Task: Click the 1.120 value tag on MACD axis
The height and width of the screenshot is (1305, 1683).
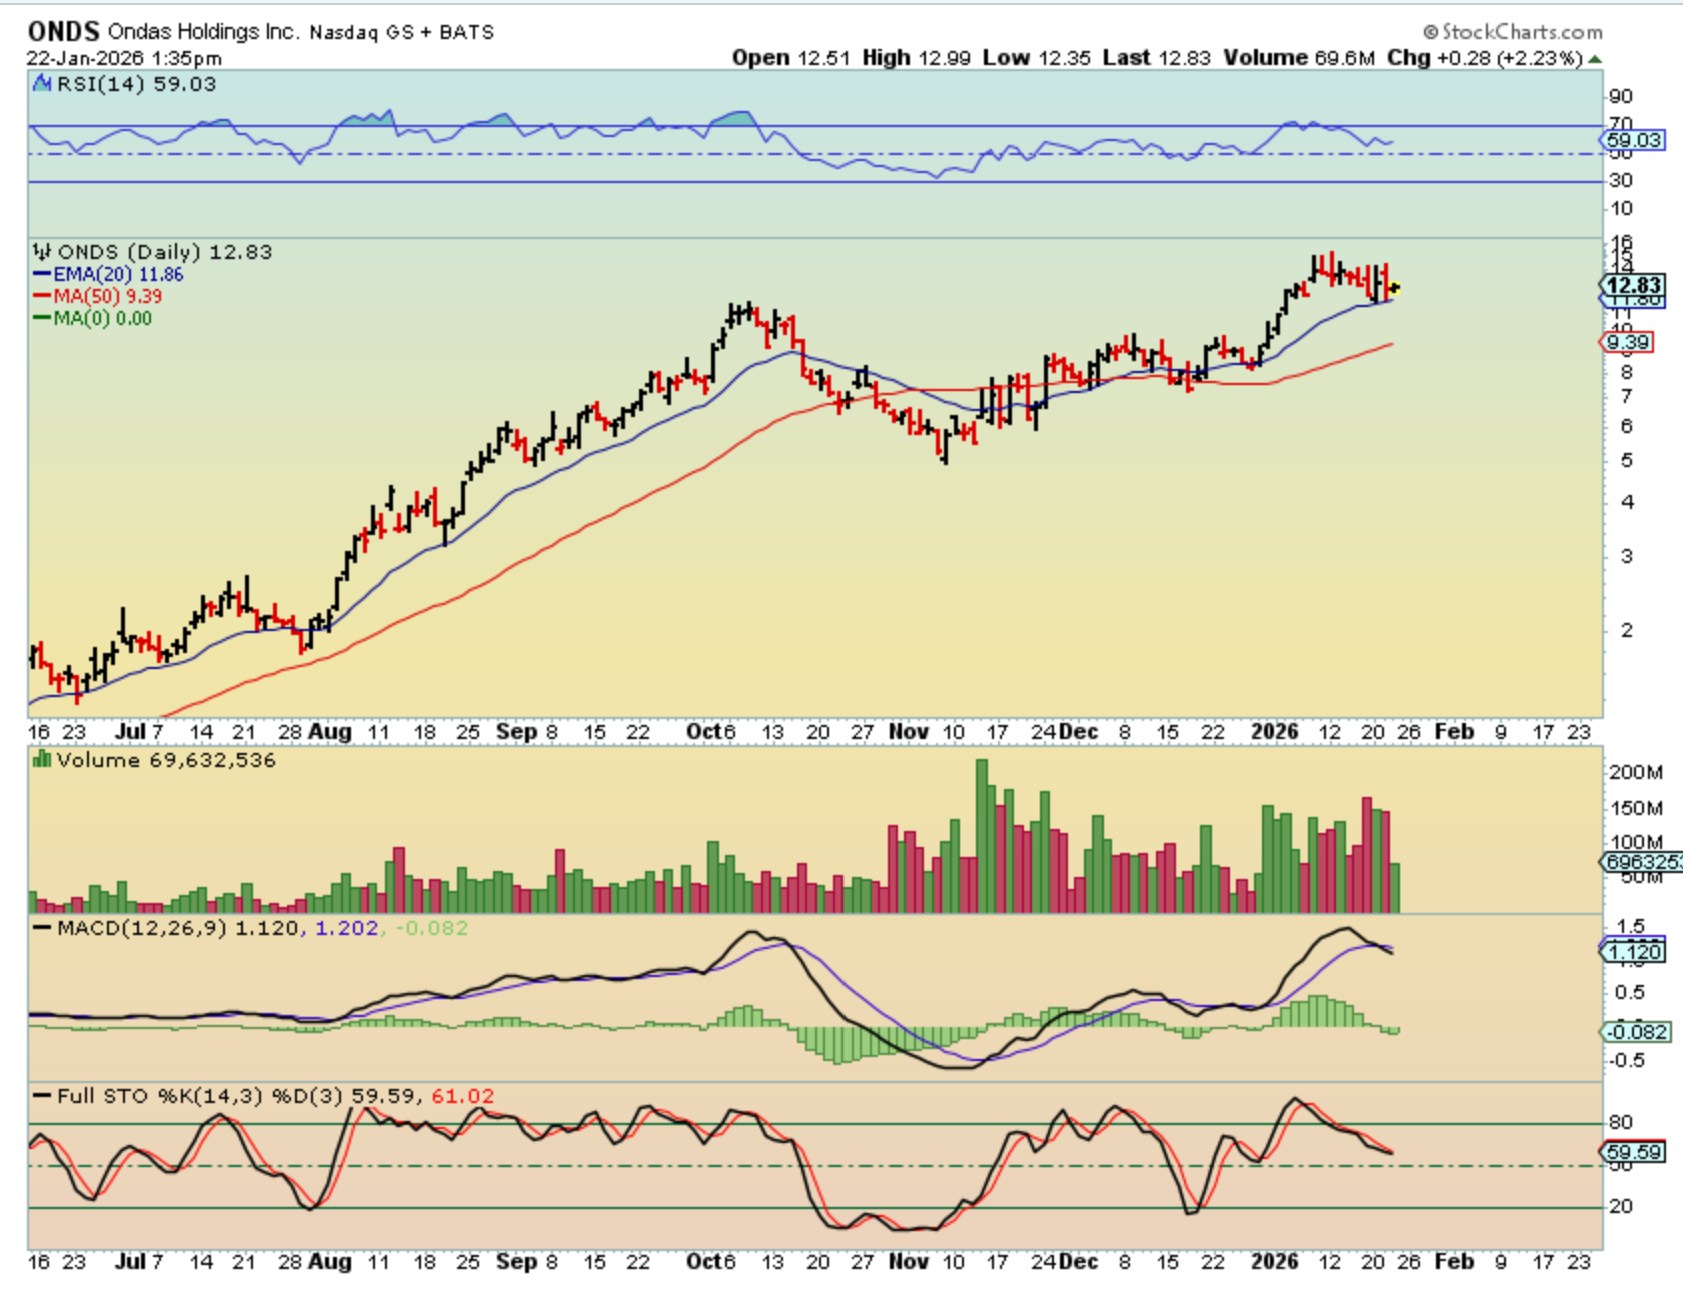Action: [x=1634, y=951]
